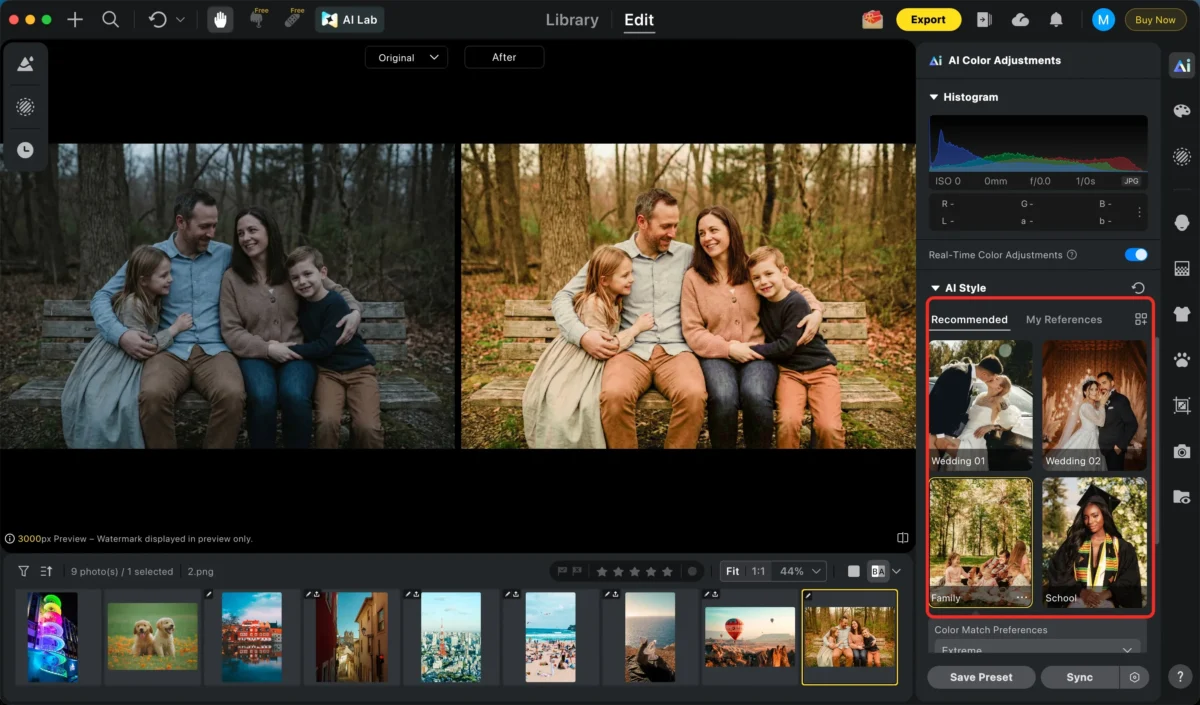
Task: Open the Original comparison dropdown above the canvas
Action: click(406, 57)
